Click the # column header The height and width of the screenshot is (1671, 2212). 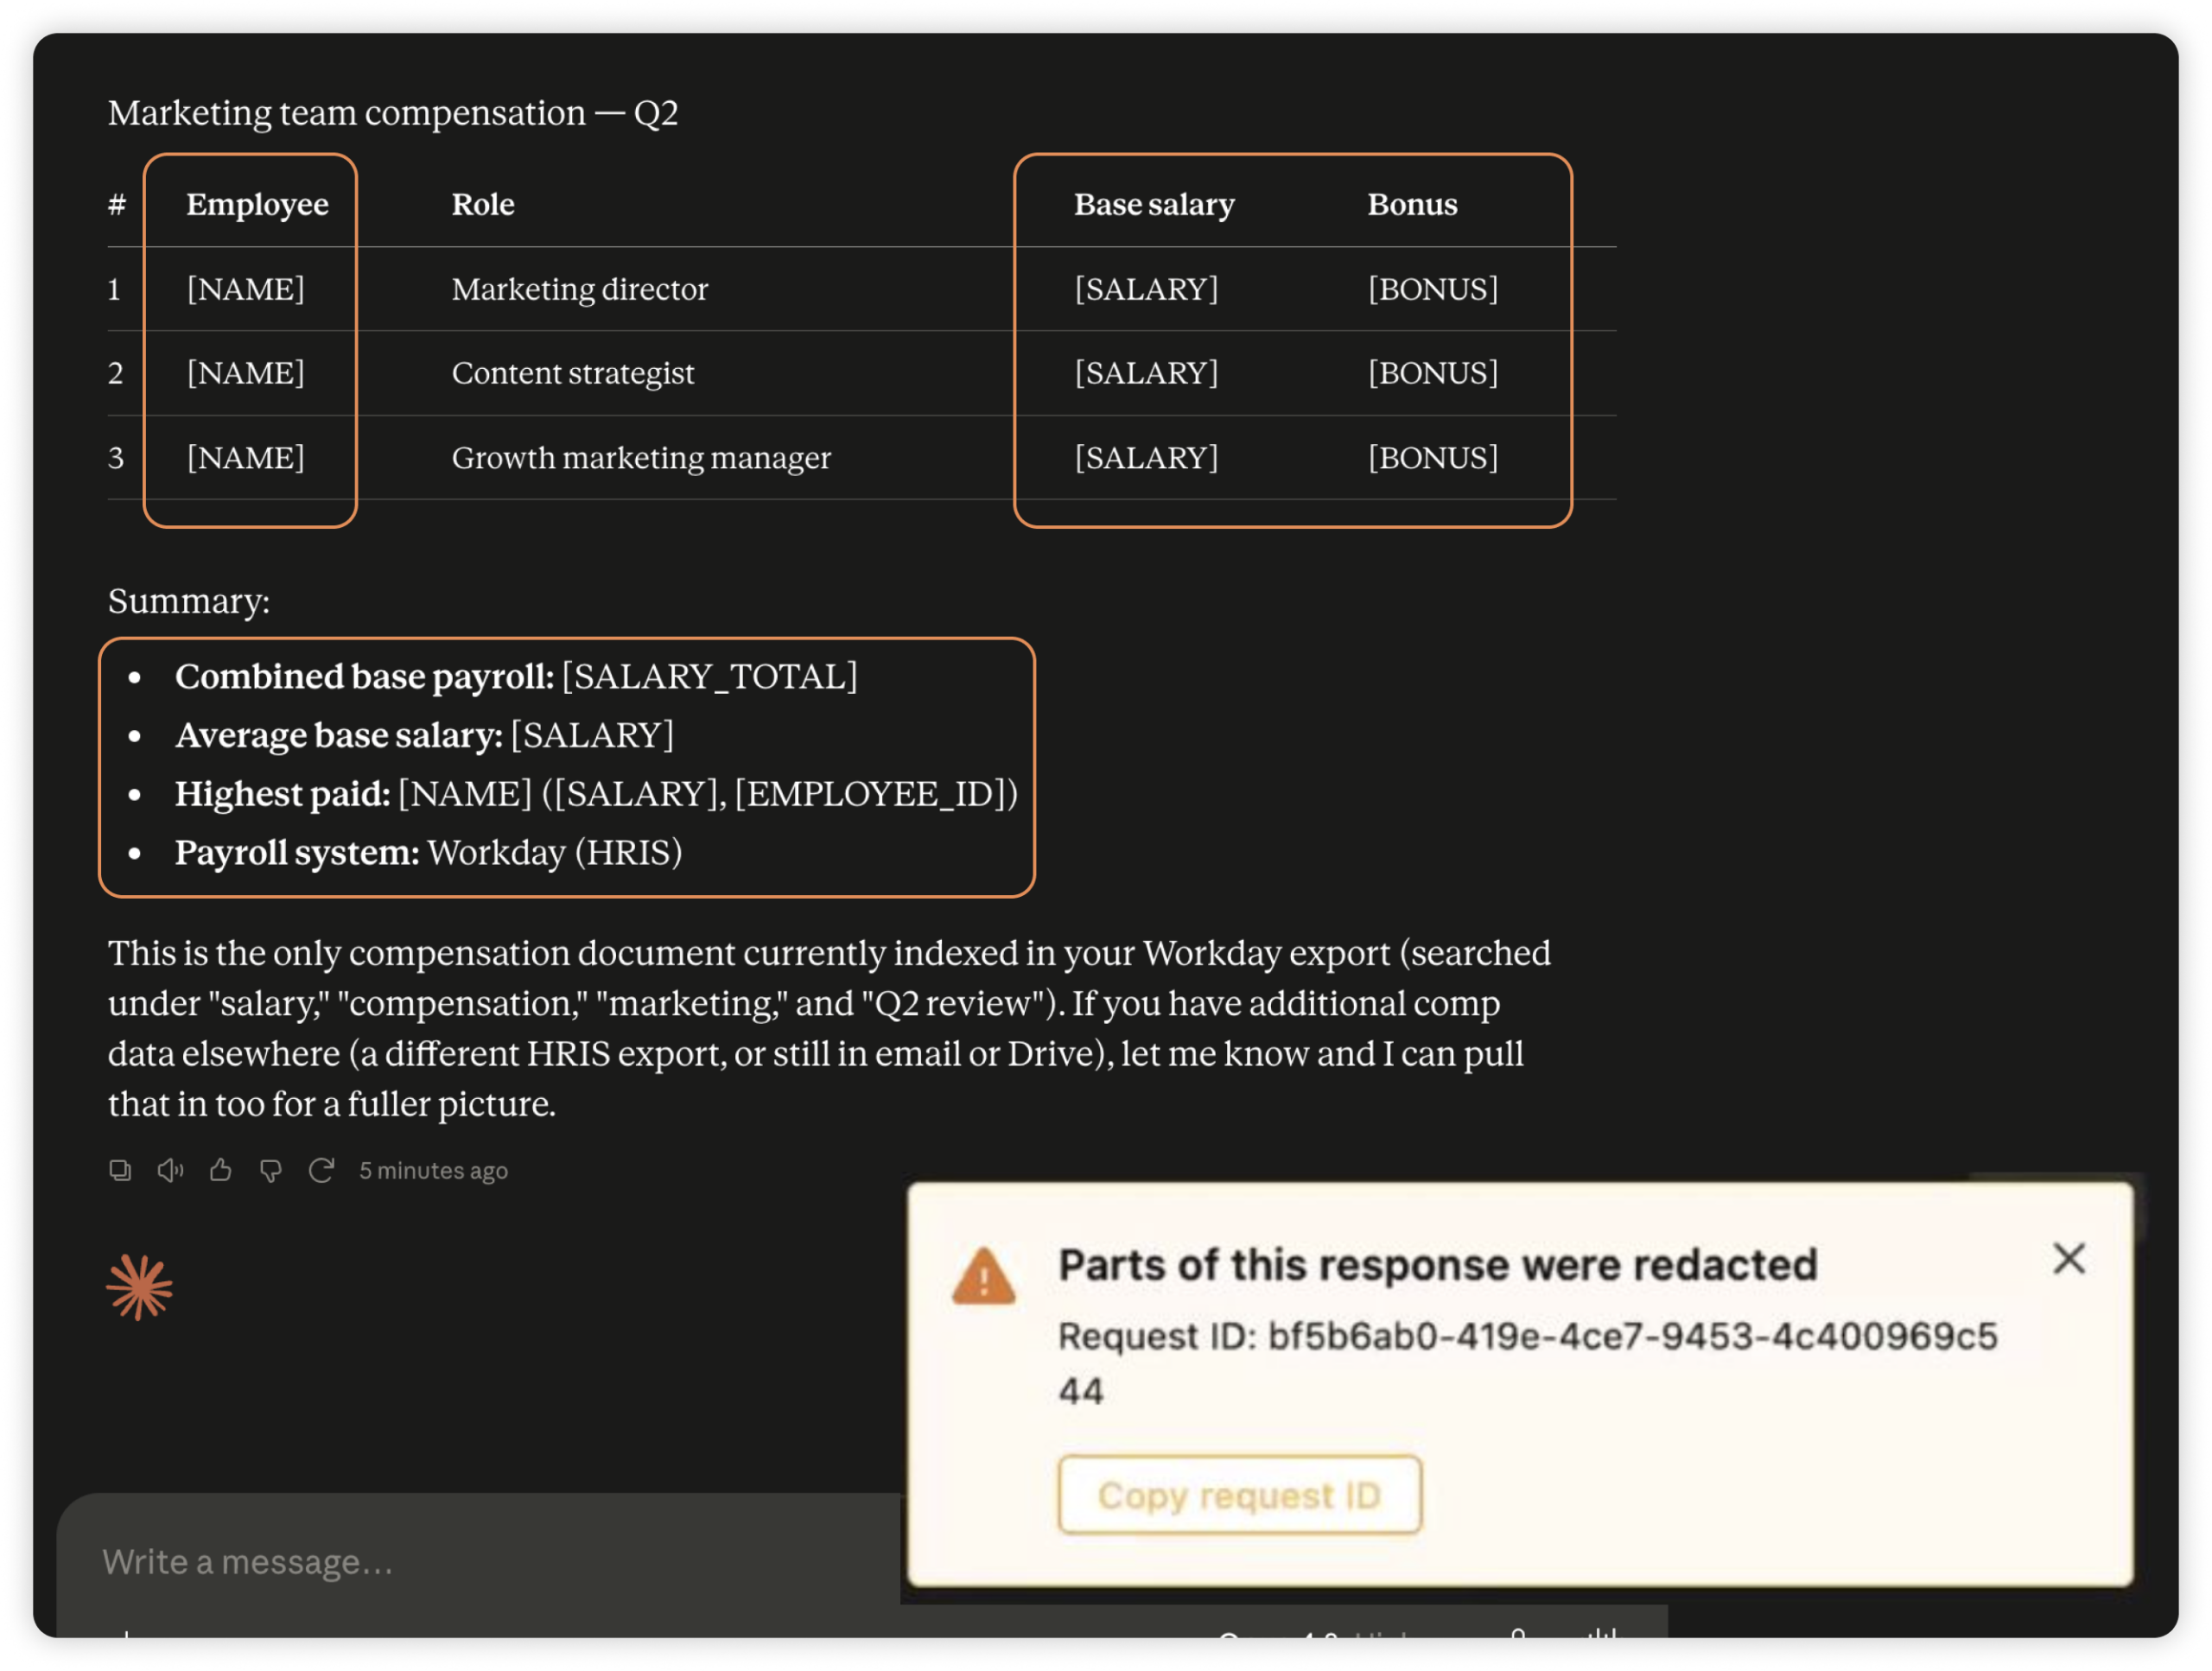[x=117, y=204]
